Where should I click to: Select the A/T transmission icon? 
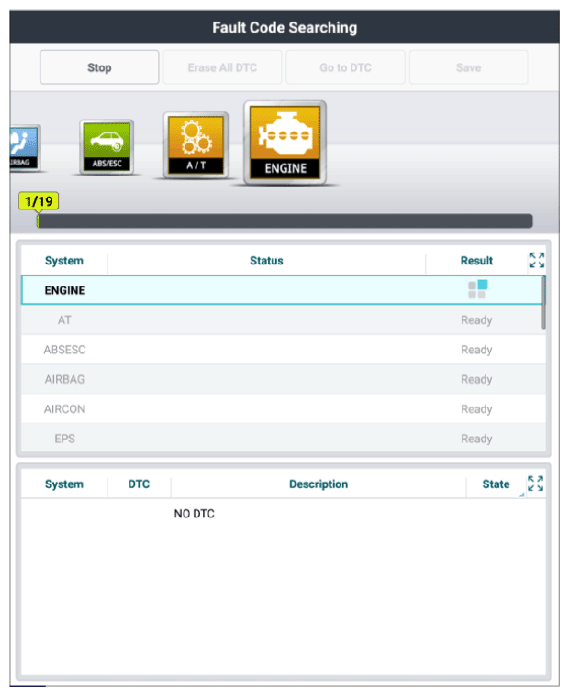click(196, 145)
